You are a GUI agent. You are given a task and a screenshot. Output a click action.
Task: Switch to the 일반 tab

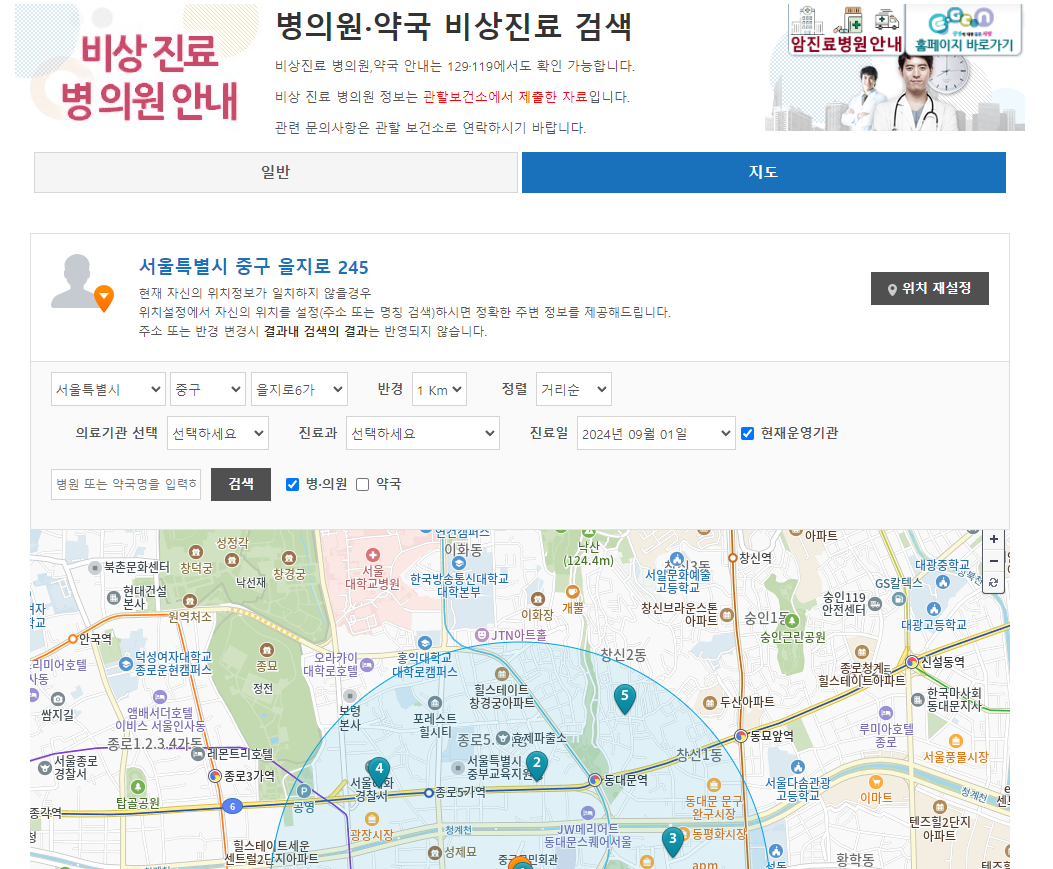[275, 172]
